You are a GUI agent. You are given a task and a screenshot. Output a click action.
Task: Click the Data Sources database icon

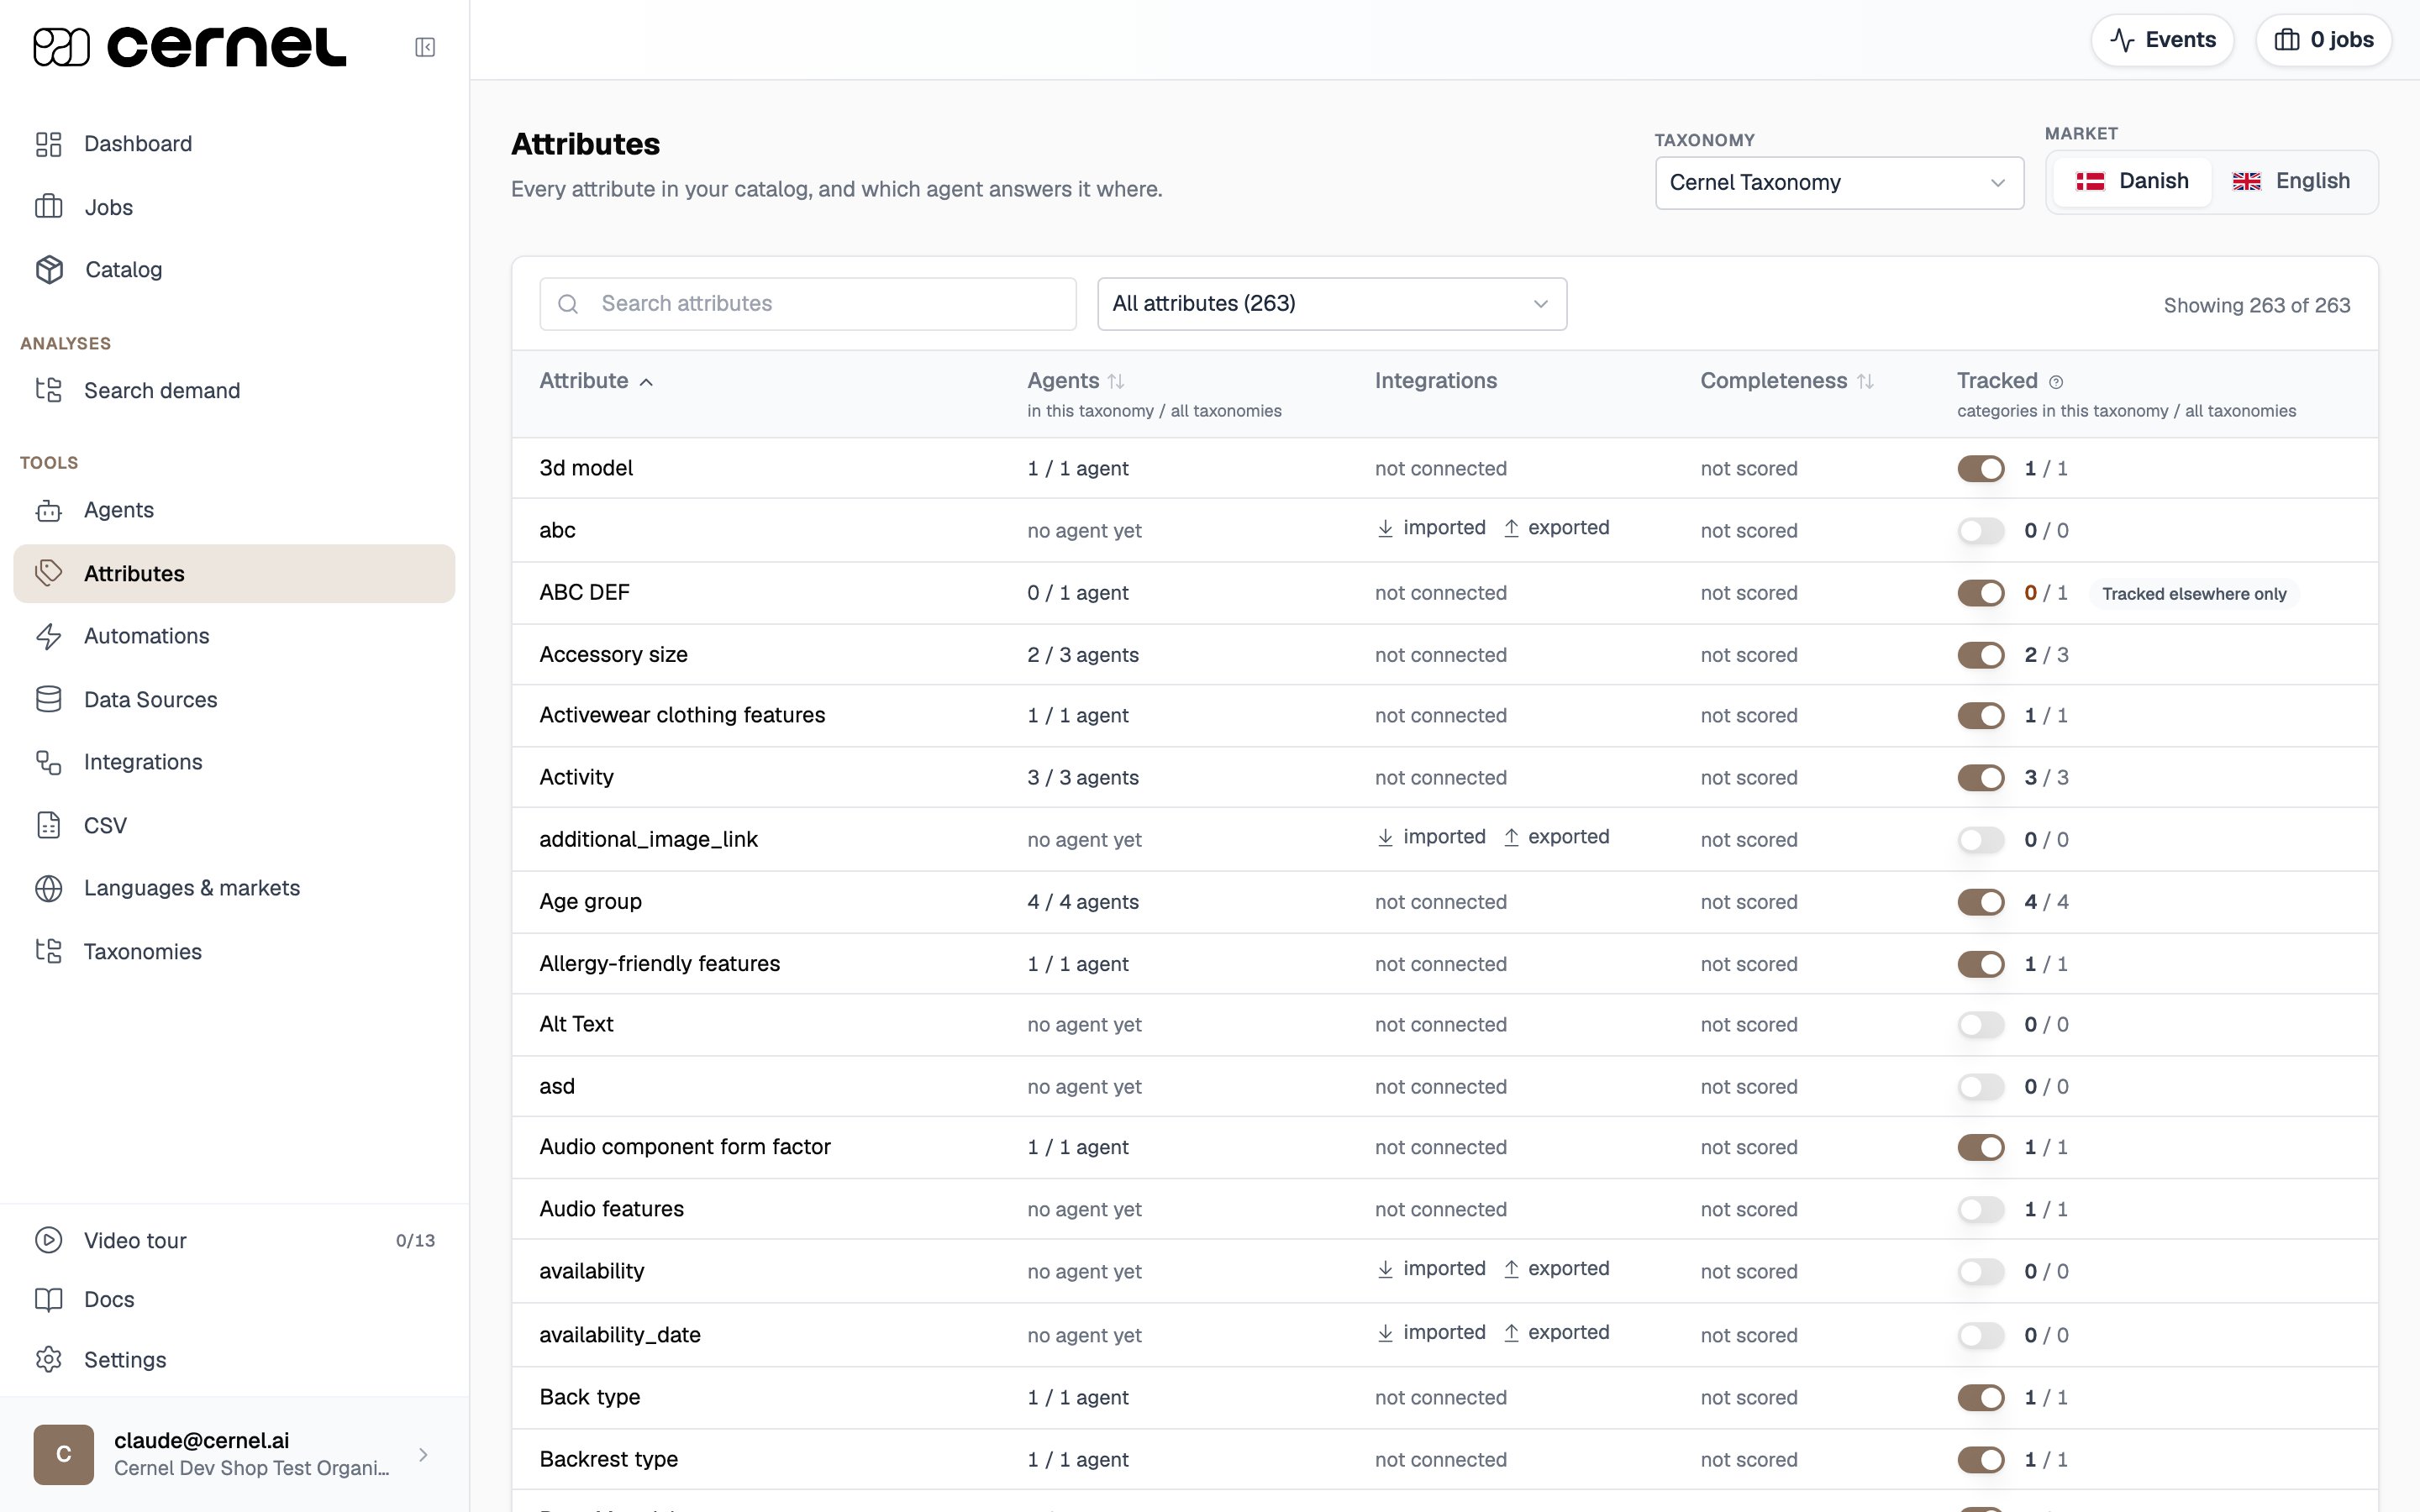click(49, 699)
